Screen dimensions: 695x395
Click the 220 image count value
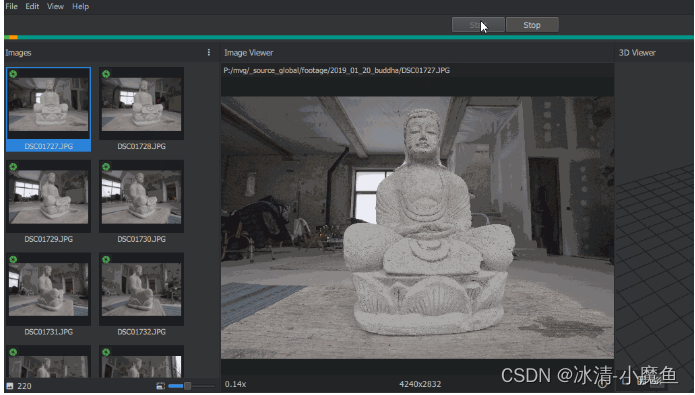click(24, 386)
